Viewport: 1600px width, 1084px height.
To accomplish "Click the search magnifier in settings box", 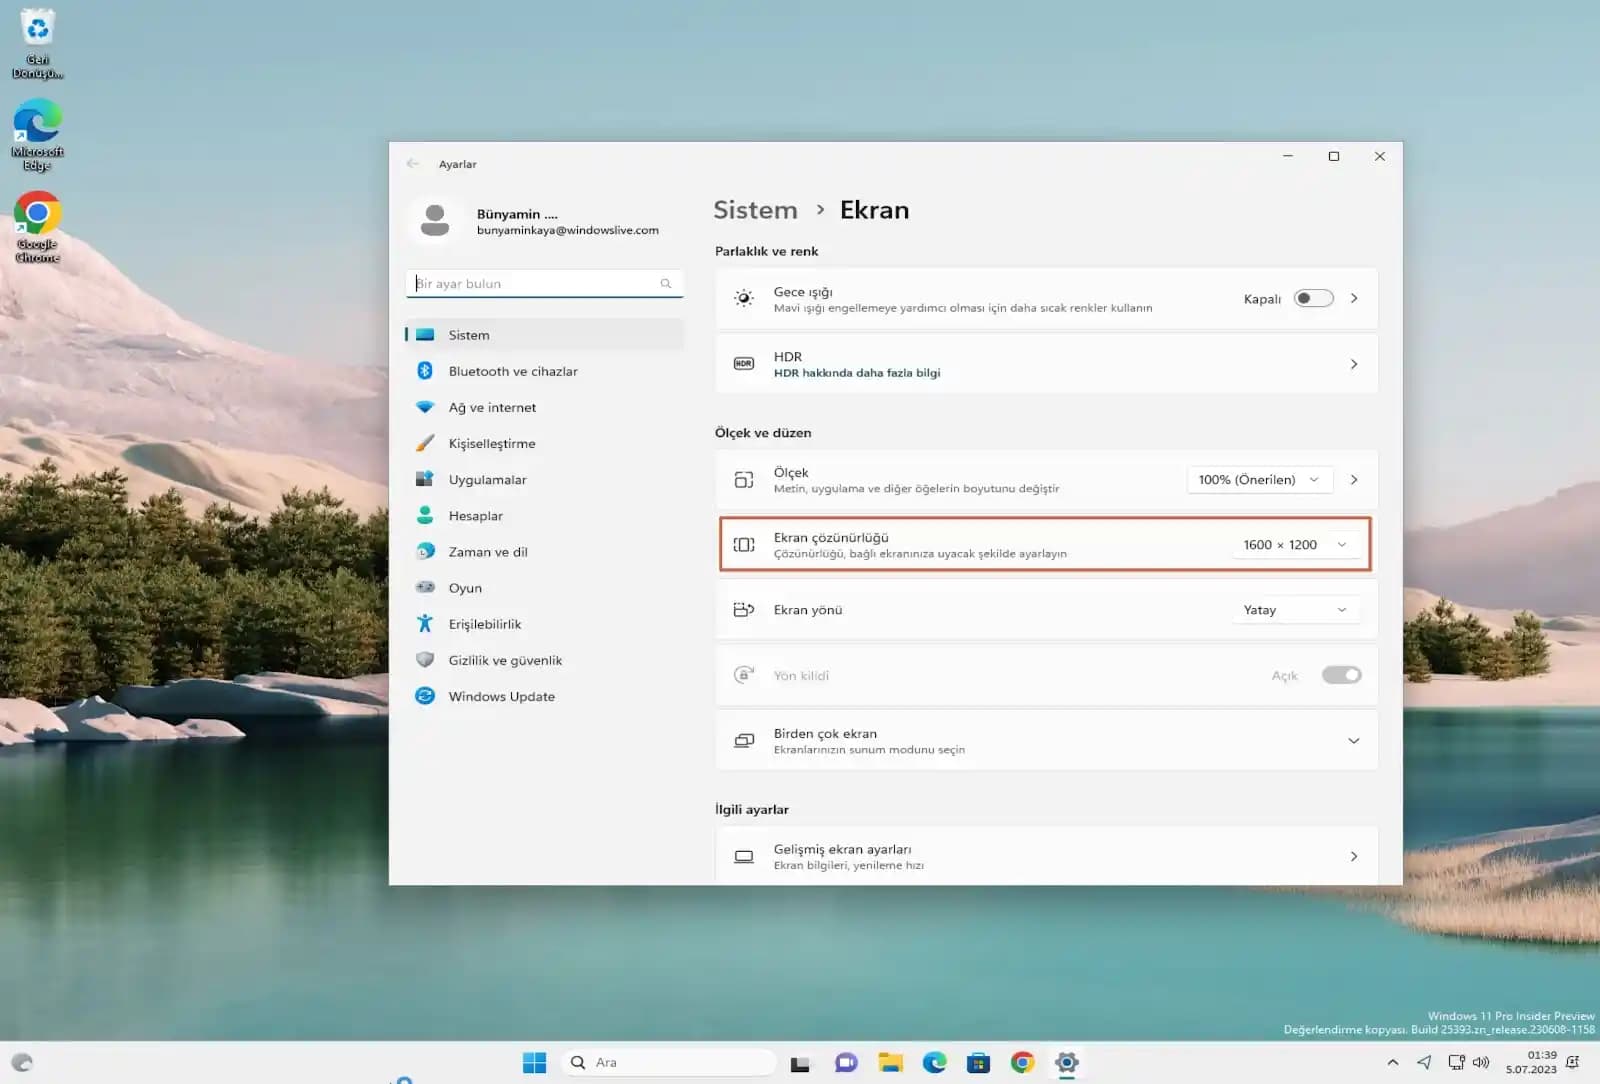I will (x=665, y=284).
